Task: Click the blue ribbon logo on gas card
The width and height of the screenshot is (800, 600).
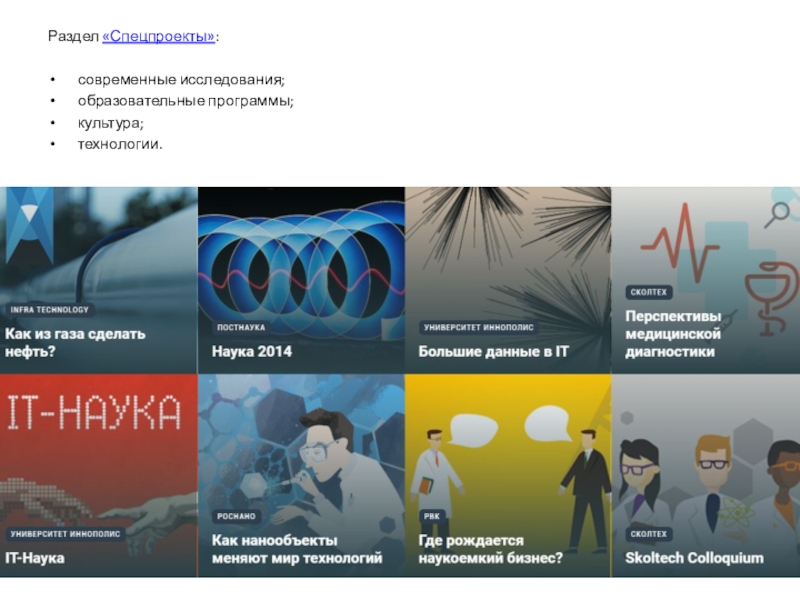Action: (29, 224)
